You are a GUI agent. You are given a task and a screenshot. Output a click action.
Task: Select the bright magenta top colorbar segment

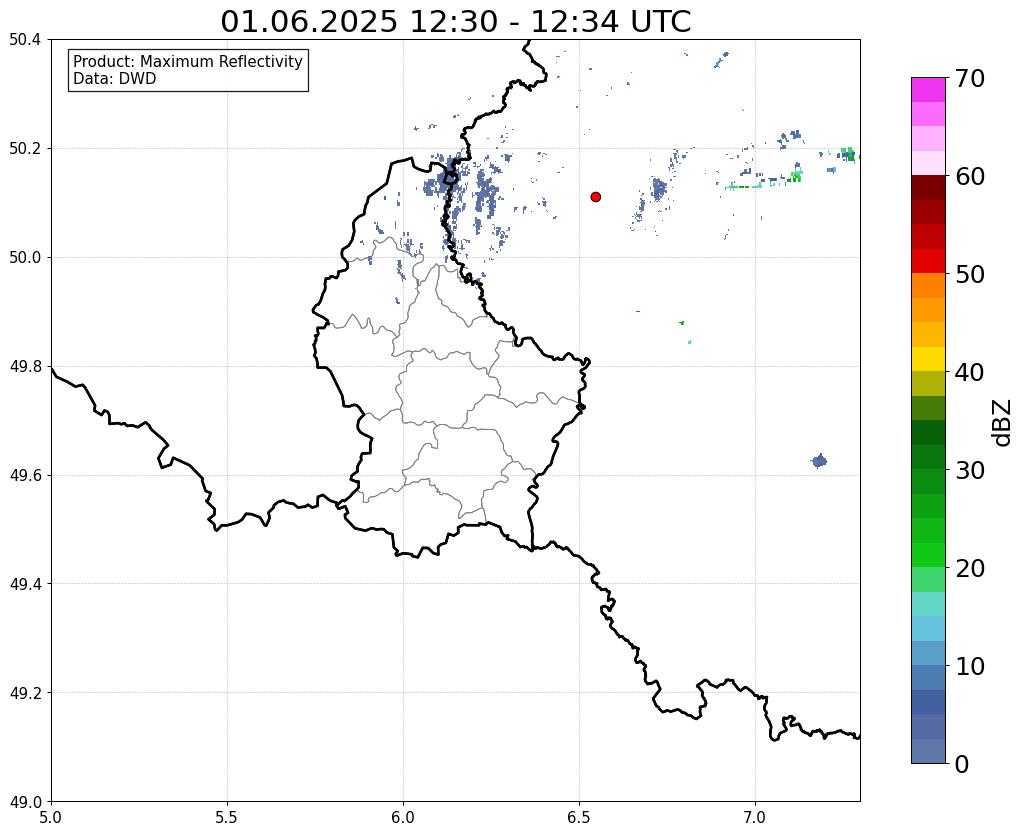[x=928, y=89]
